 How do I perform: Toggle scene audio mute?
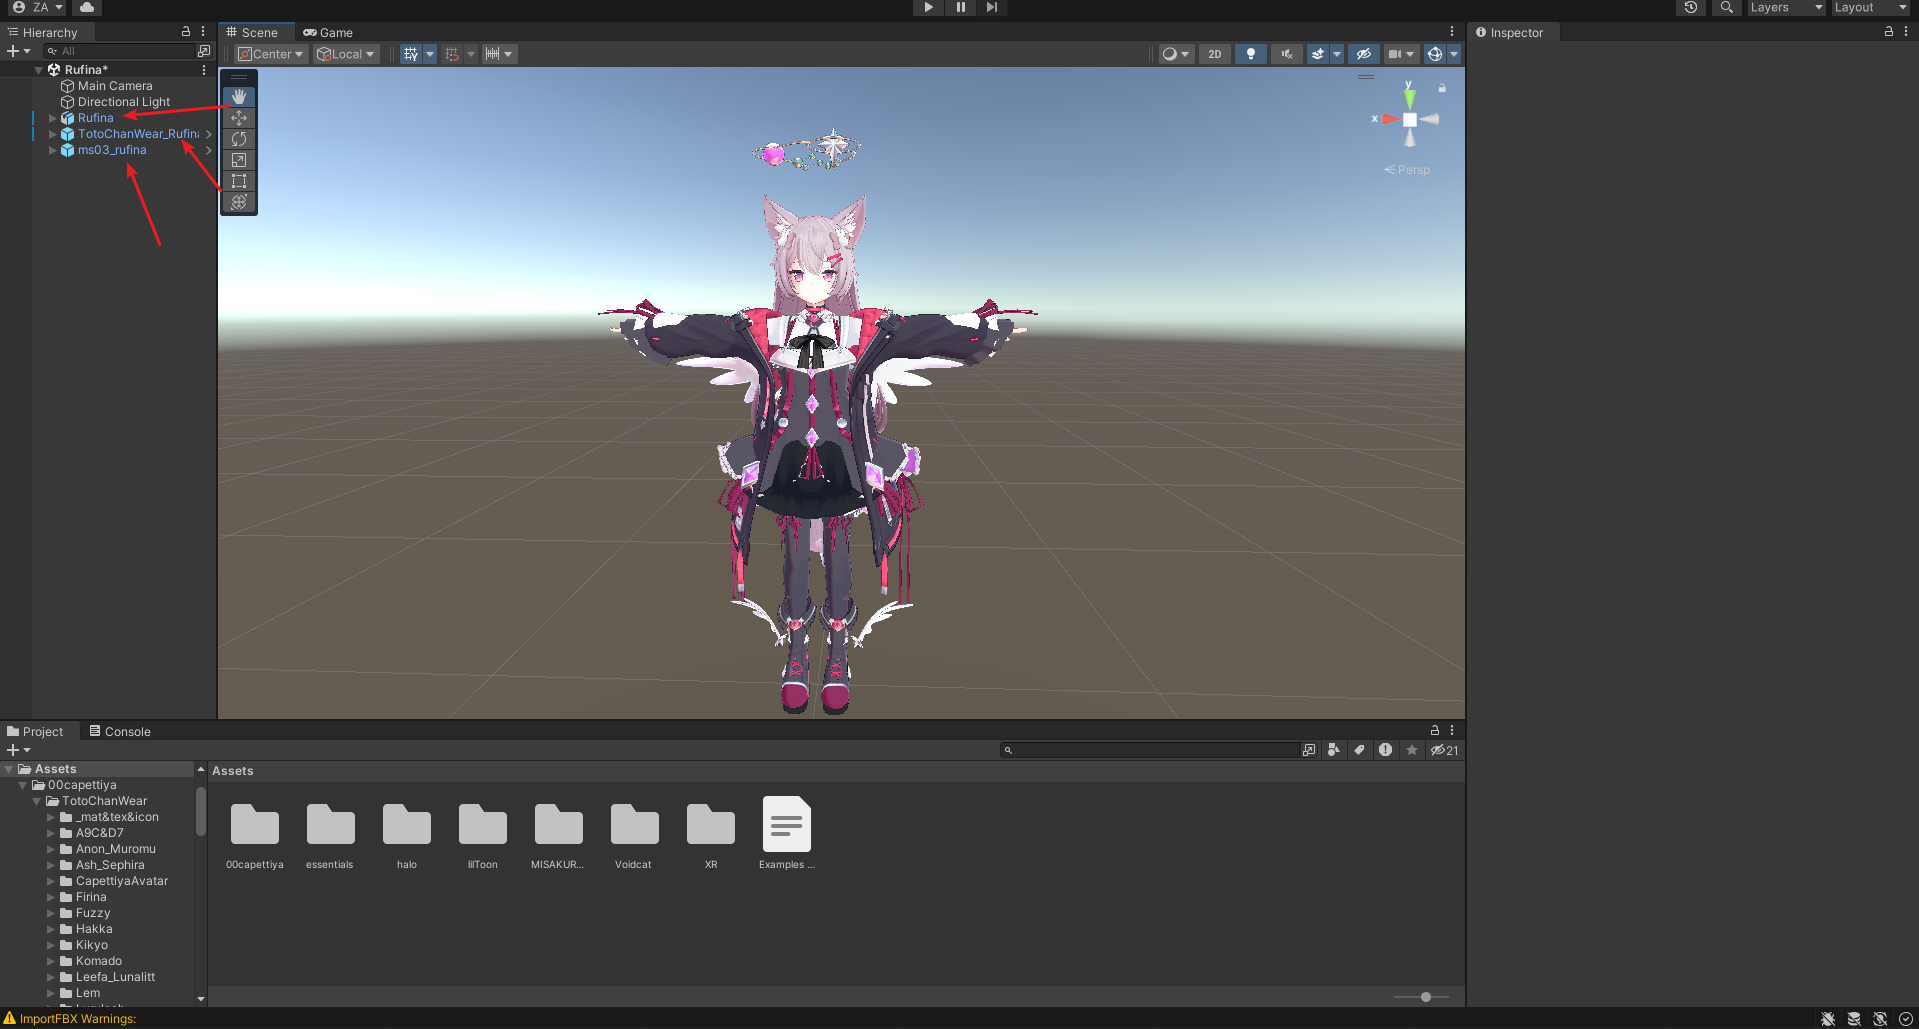tap(1286, 54)
